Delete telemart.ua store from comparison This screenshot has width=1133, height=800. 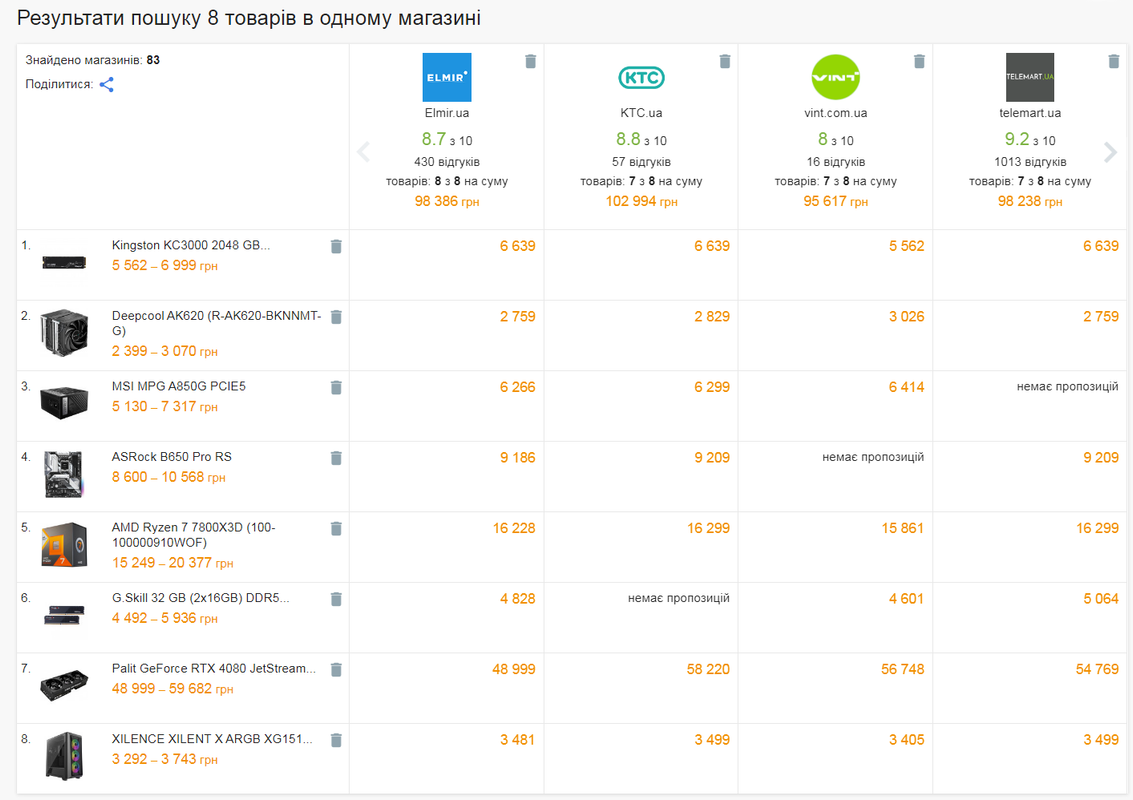tap(1113, 61)
